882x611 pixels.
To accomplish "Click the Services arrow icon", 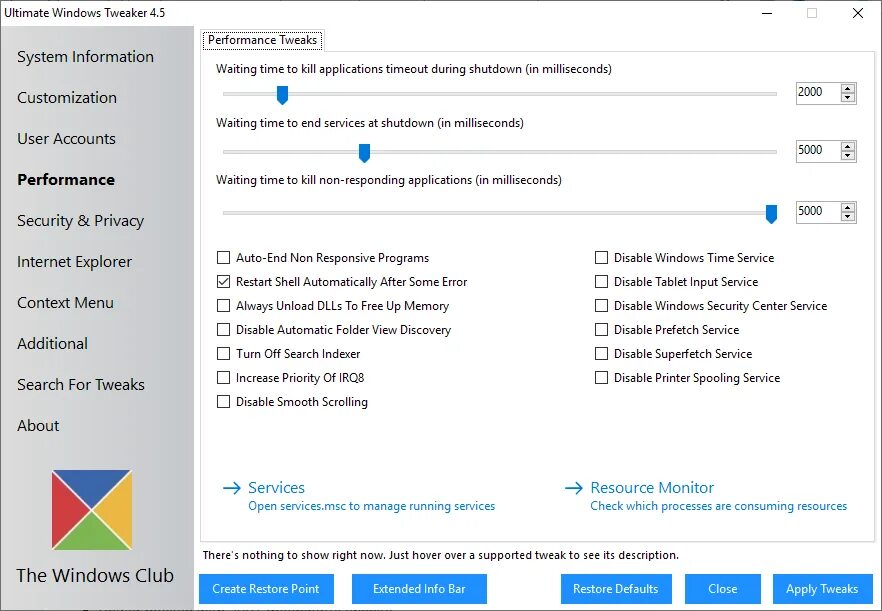I will coord(232,488).
